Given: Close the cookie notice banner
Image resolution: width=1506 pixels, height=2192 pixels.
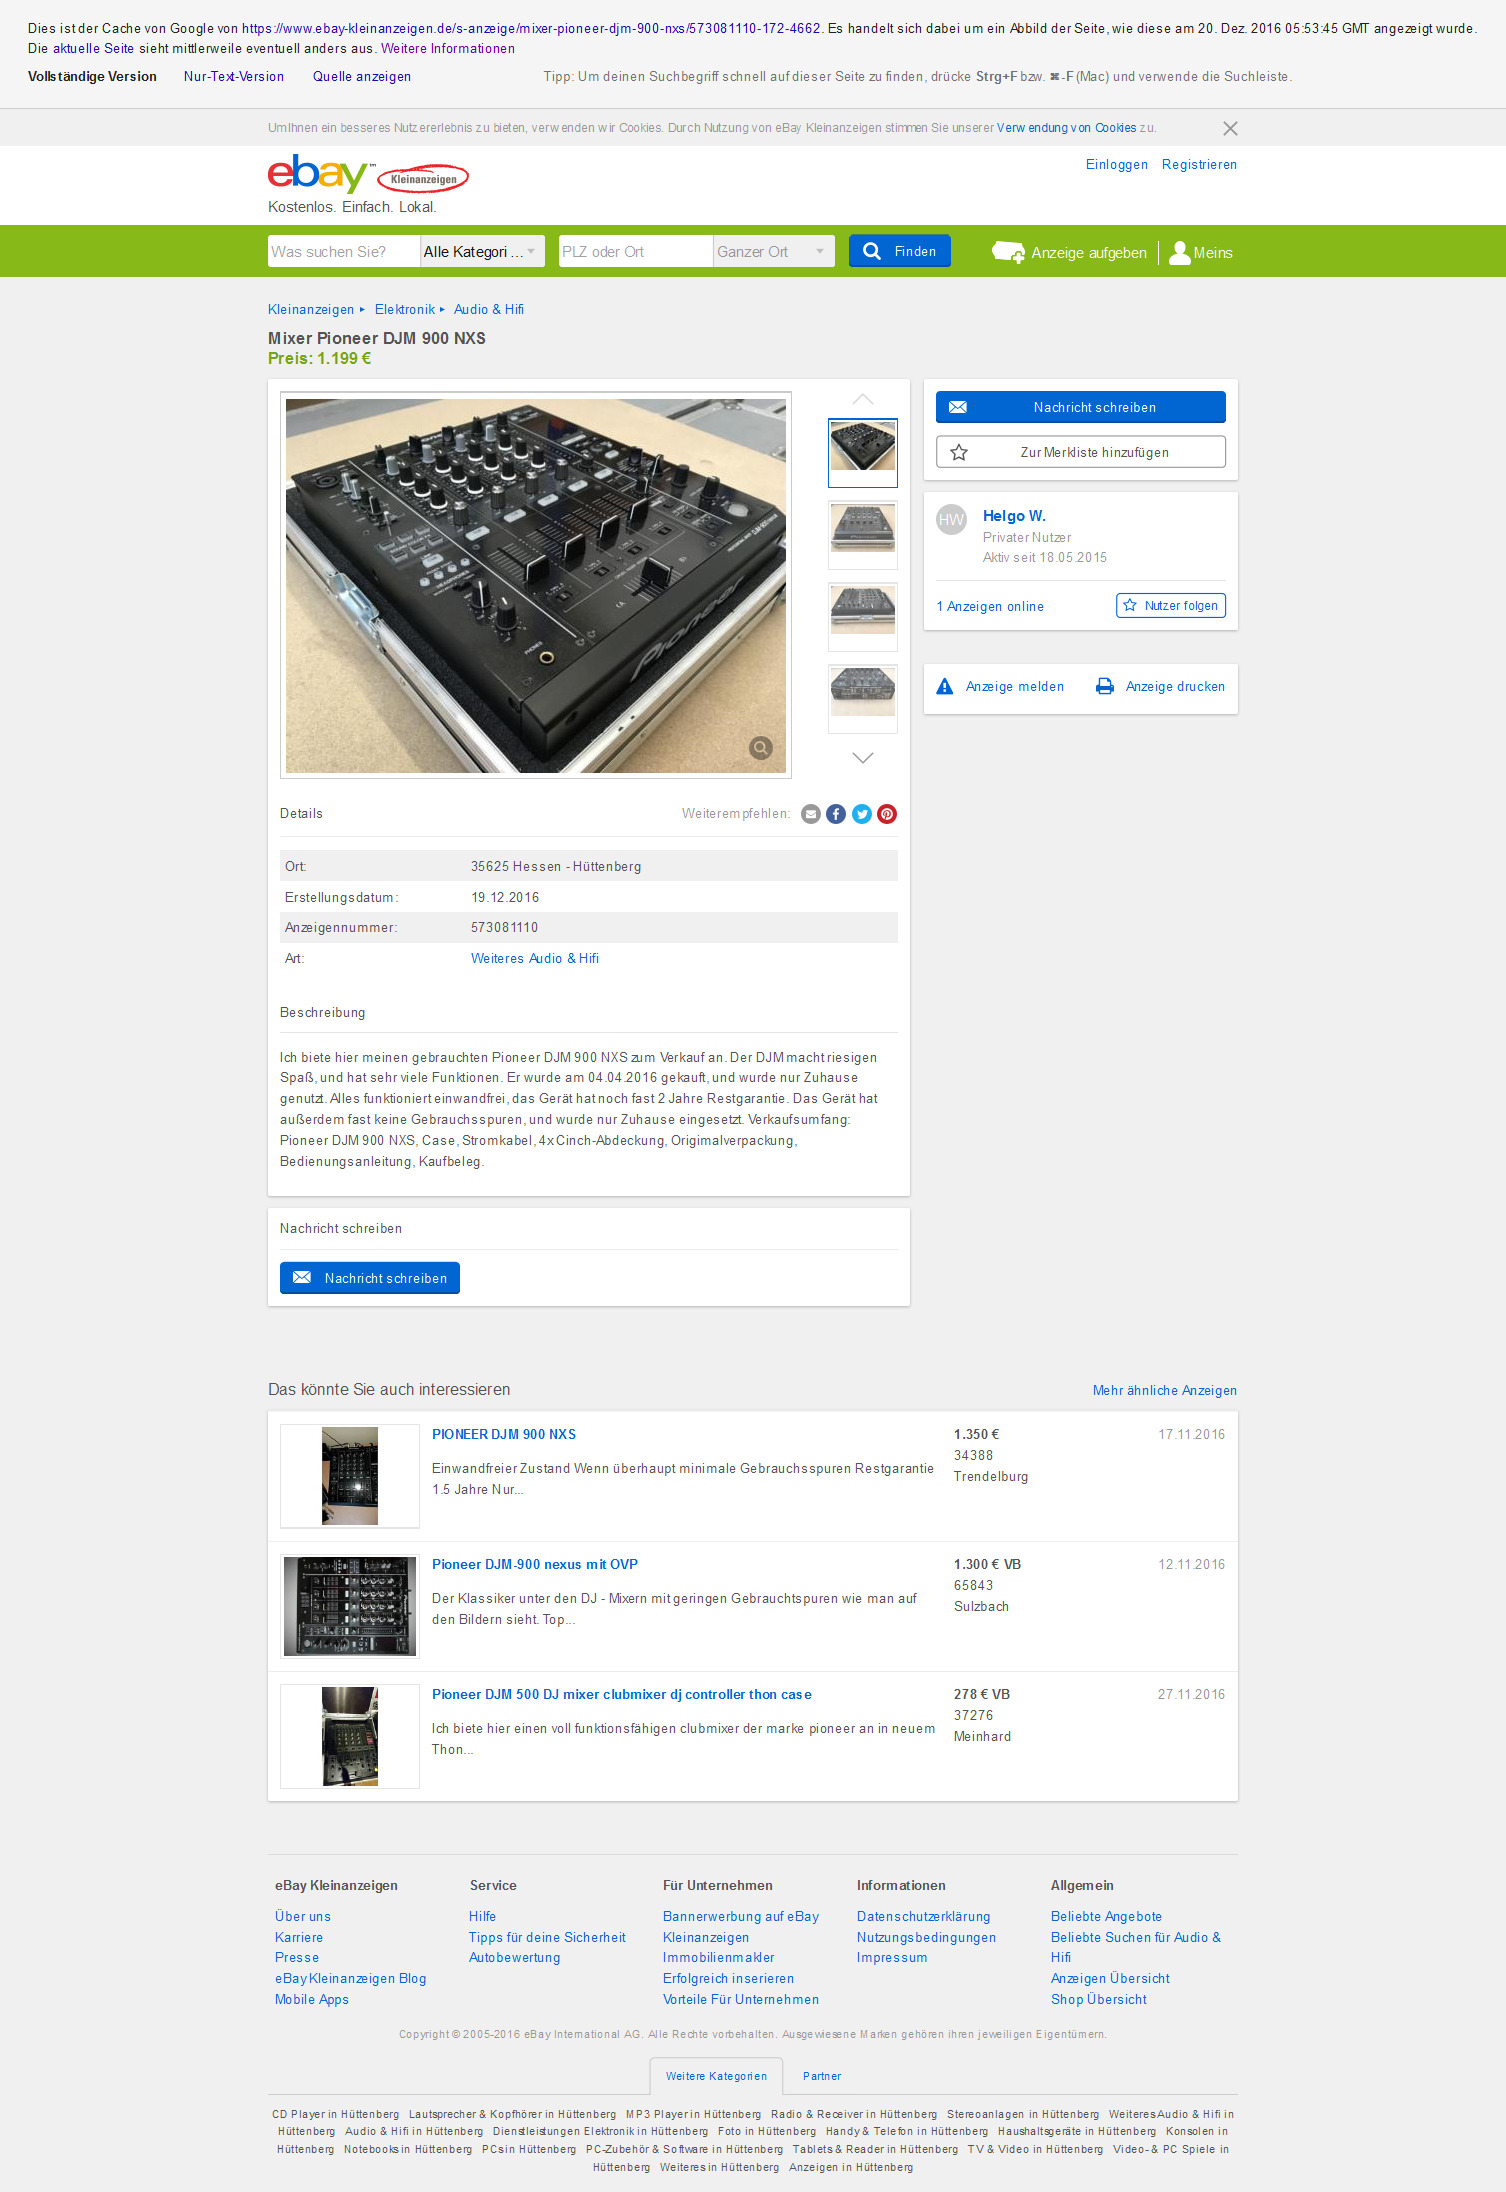Looking at the screenshot, I should 1230,128.
